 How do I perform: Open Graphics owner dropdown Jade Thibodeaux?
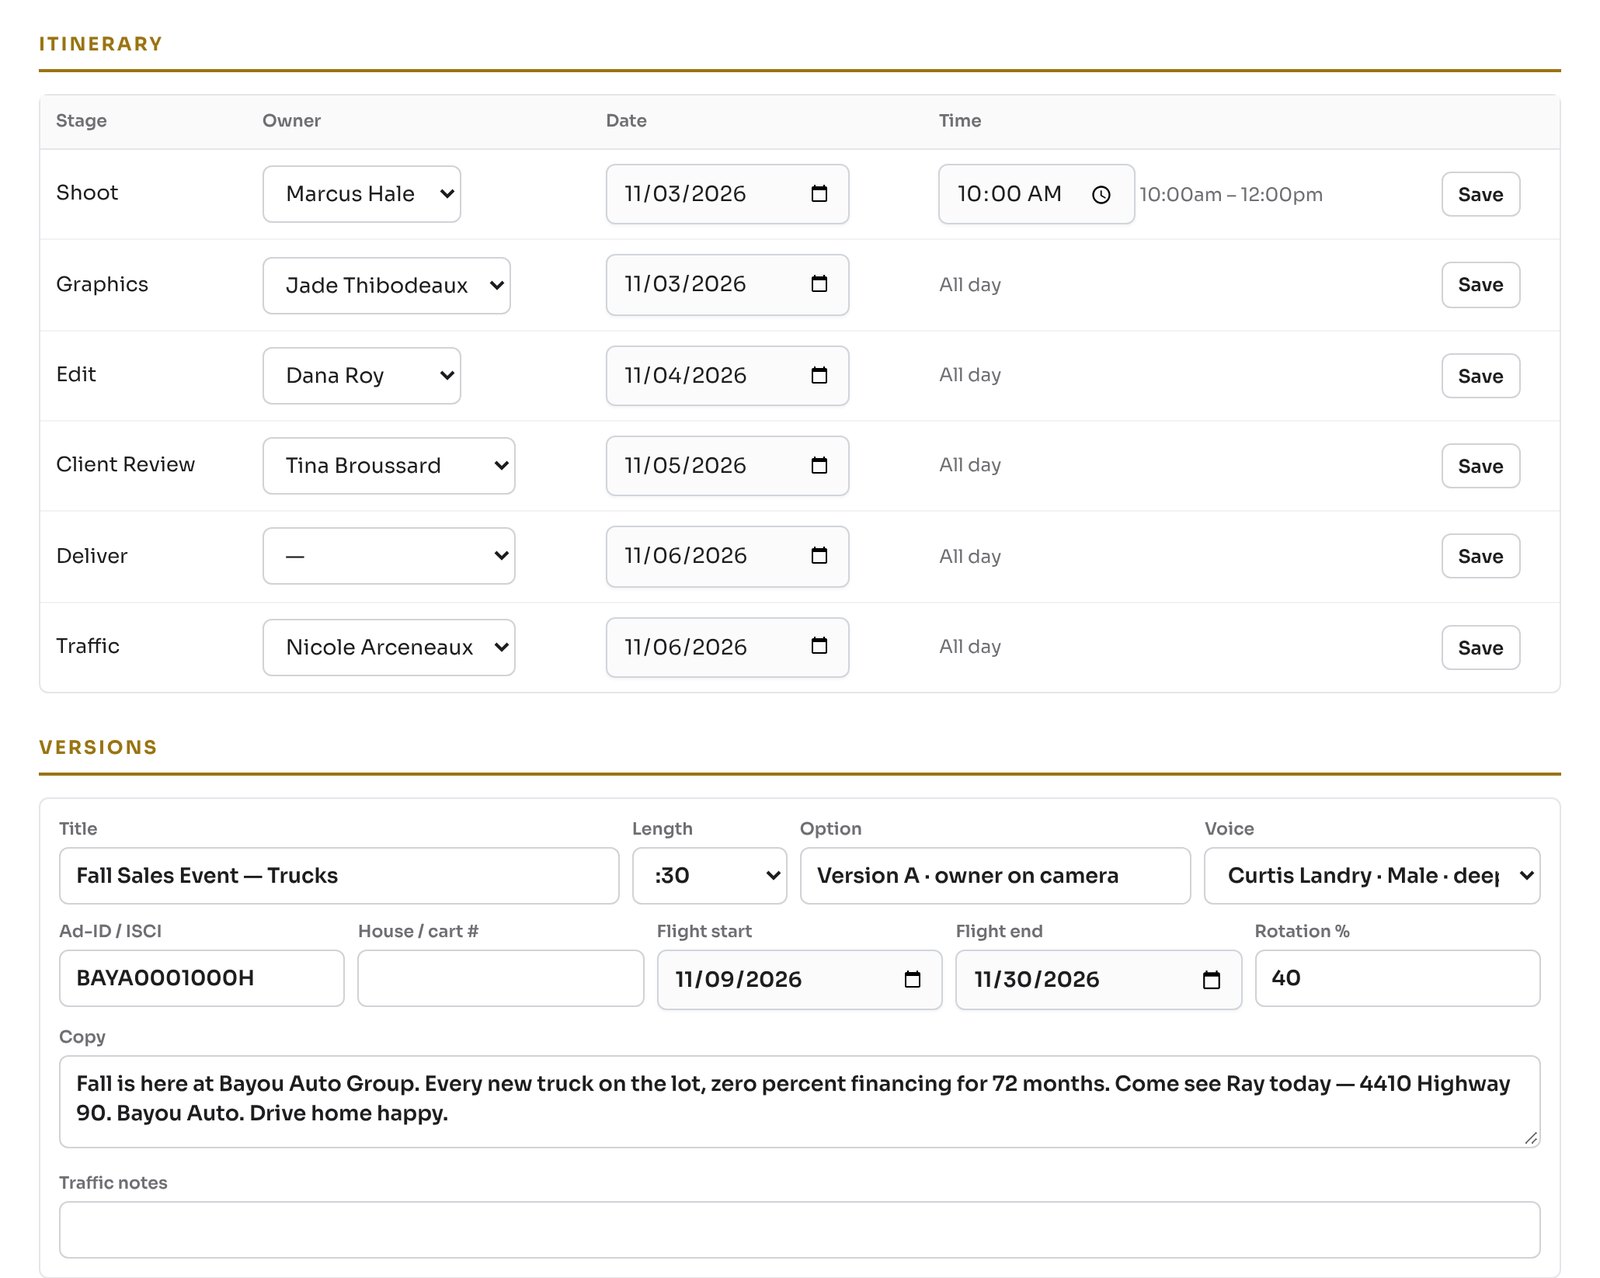(x=387, y=286)
